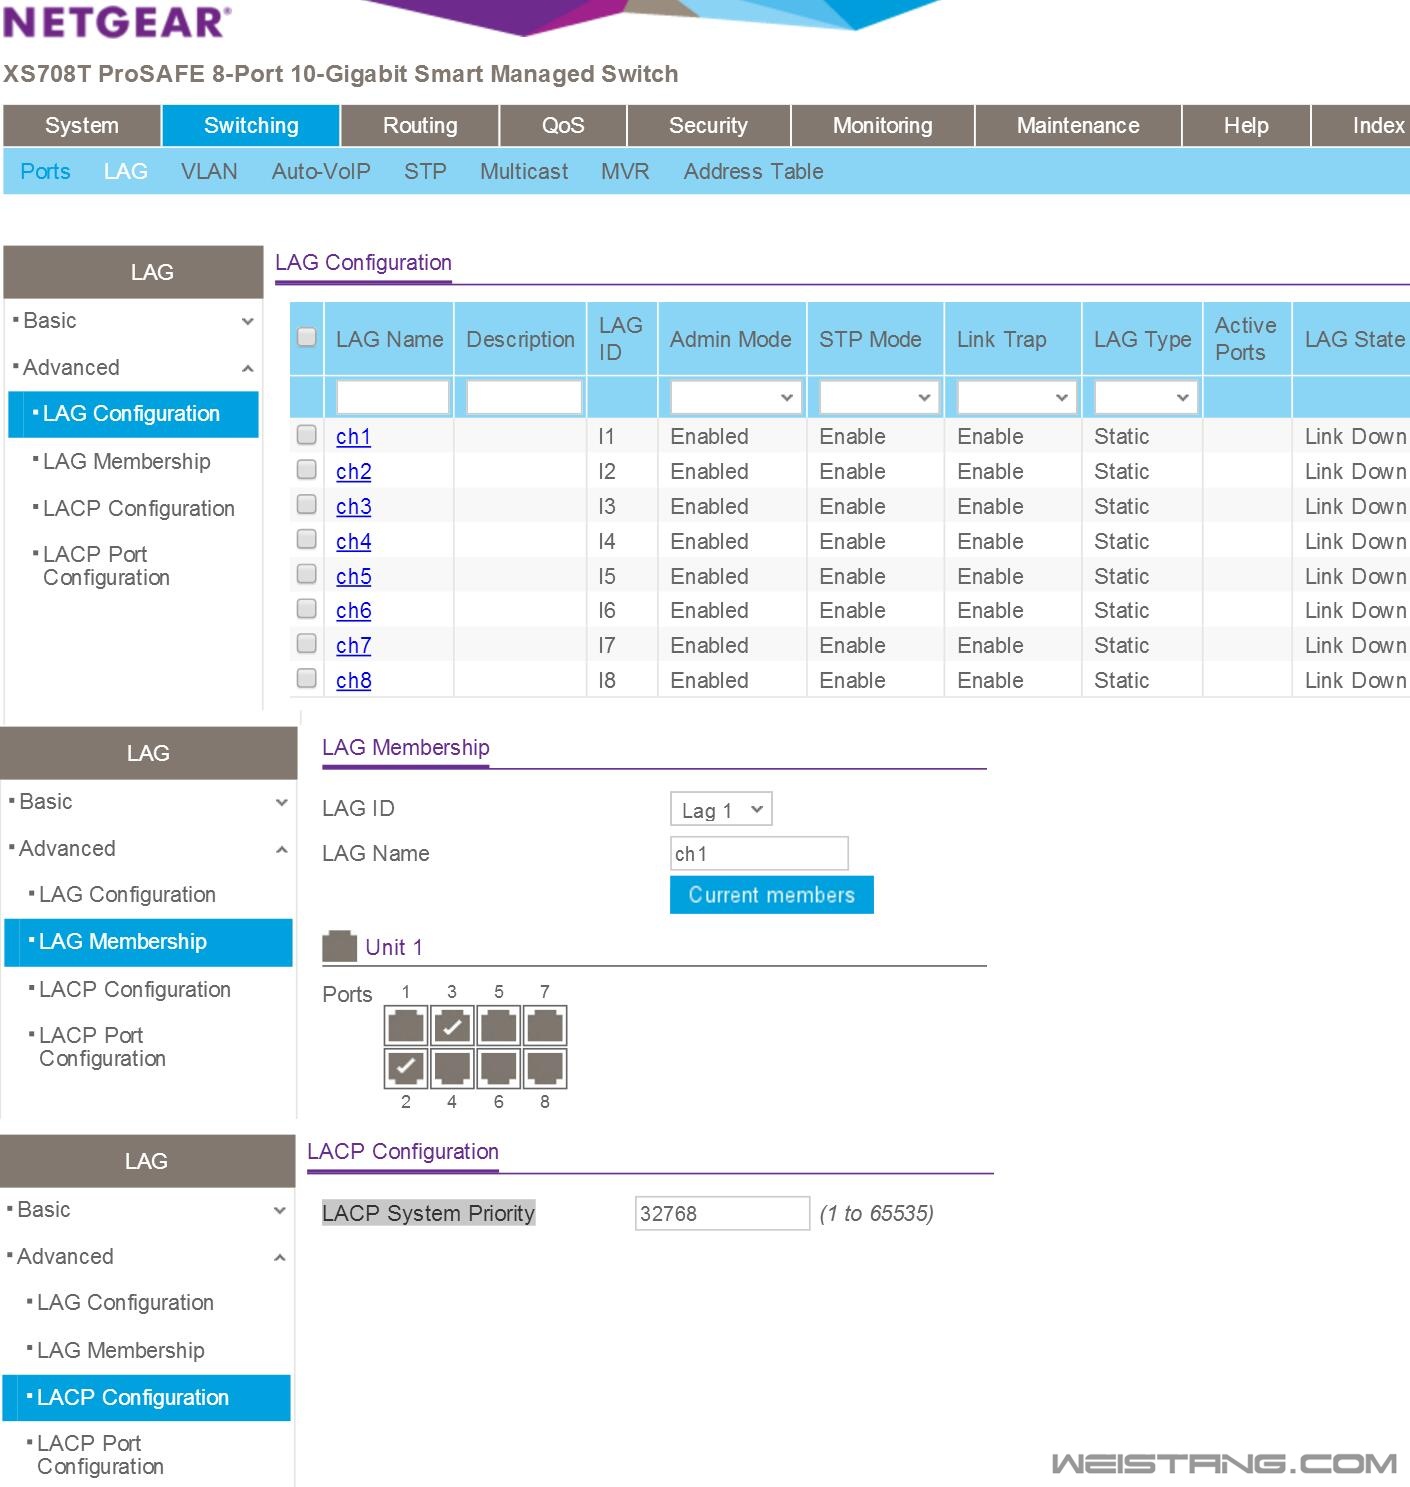Go to STP submenu
Image resolution: width=1410 pixels, height=1487 pixels.
425,172
